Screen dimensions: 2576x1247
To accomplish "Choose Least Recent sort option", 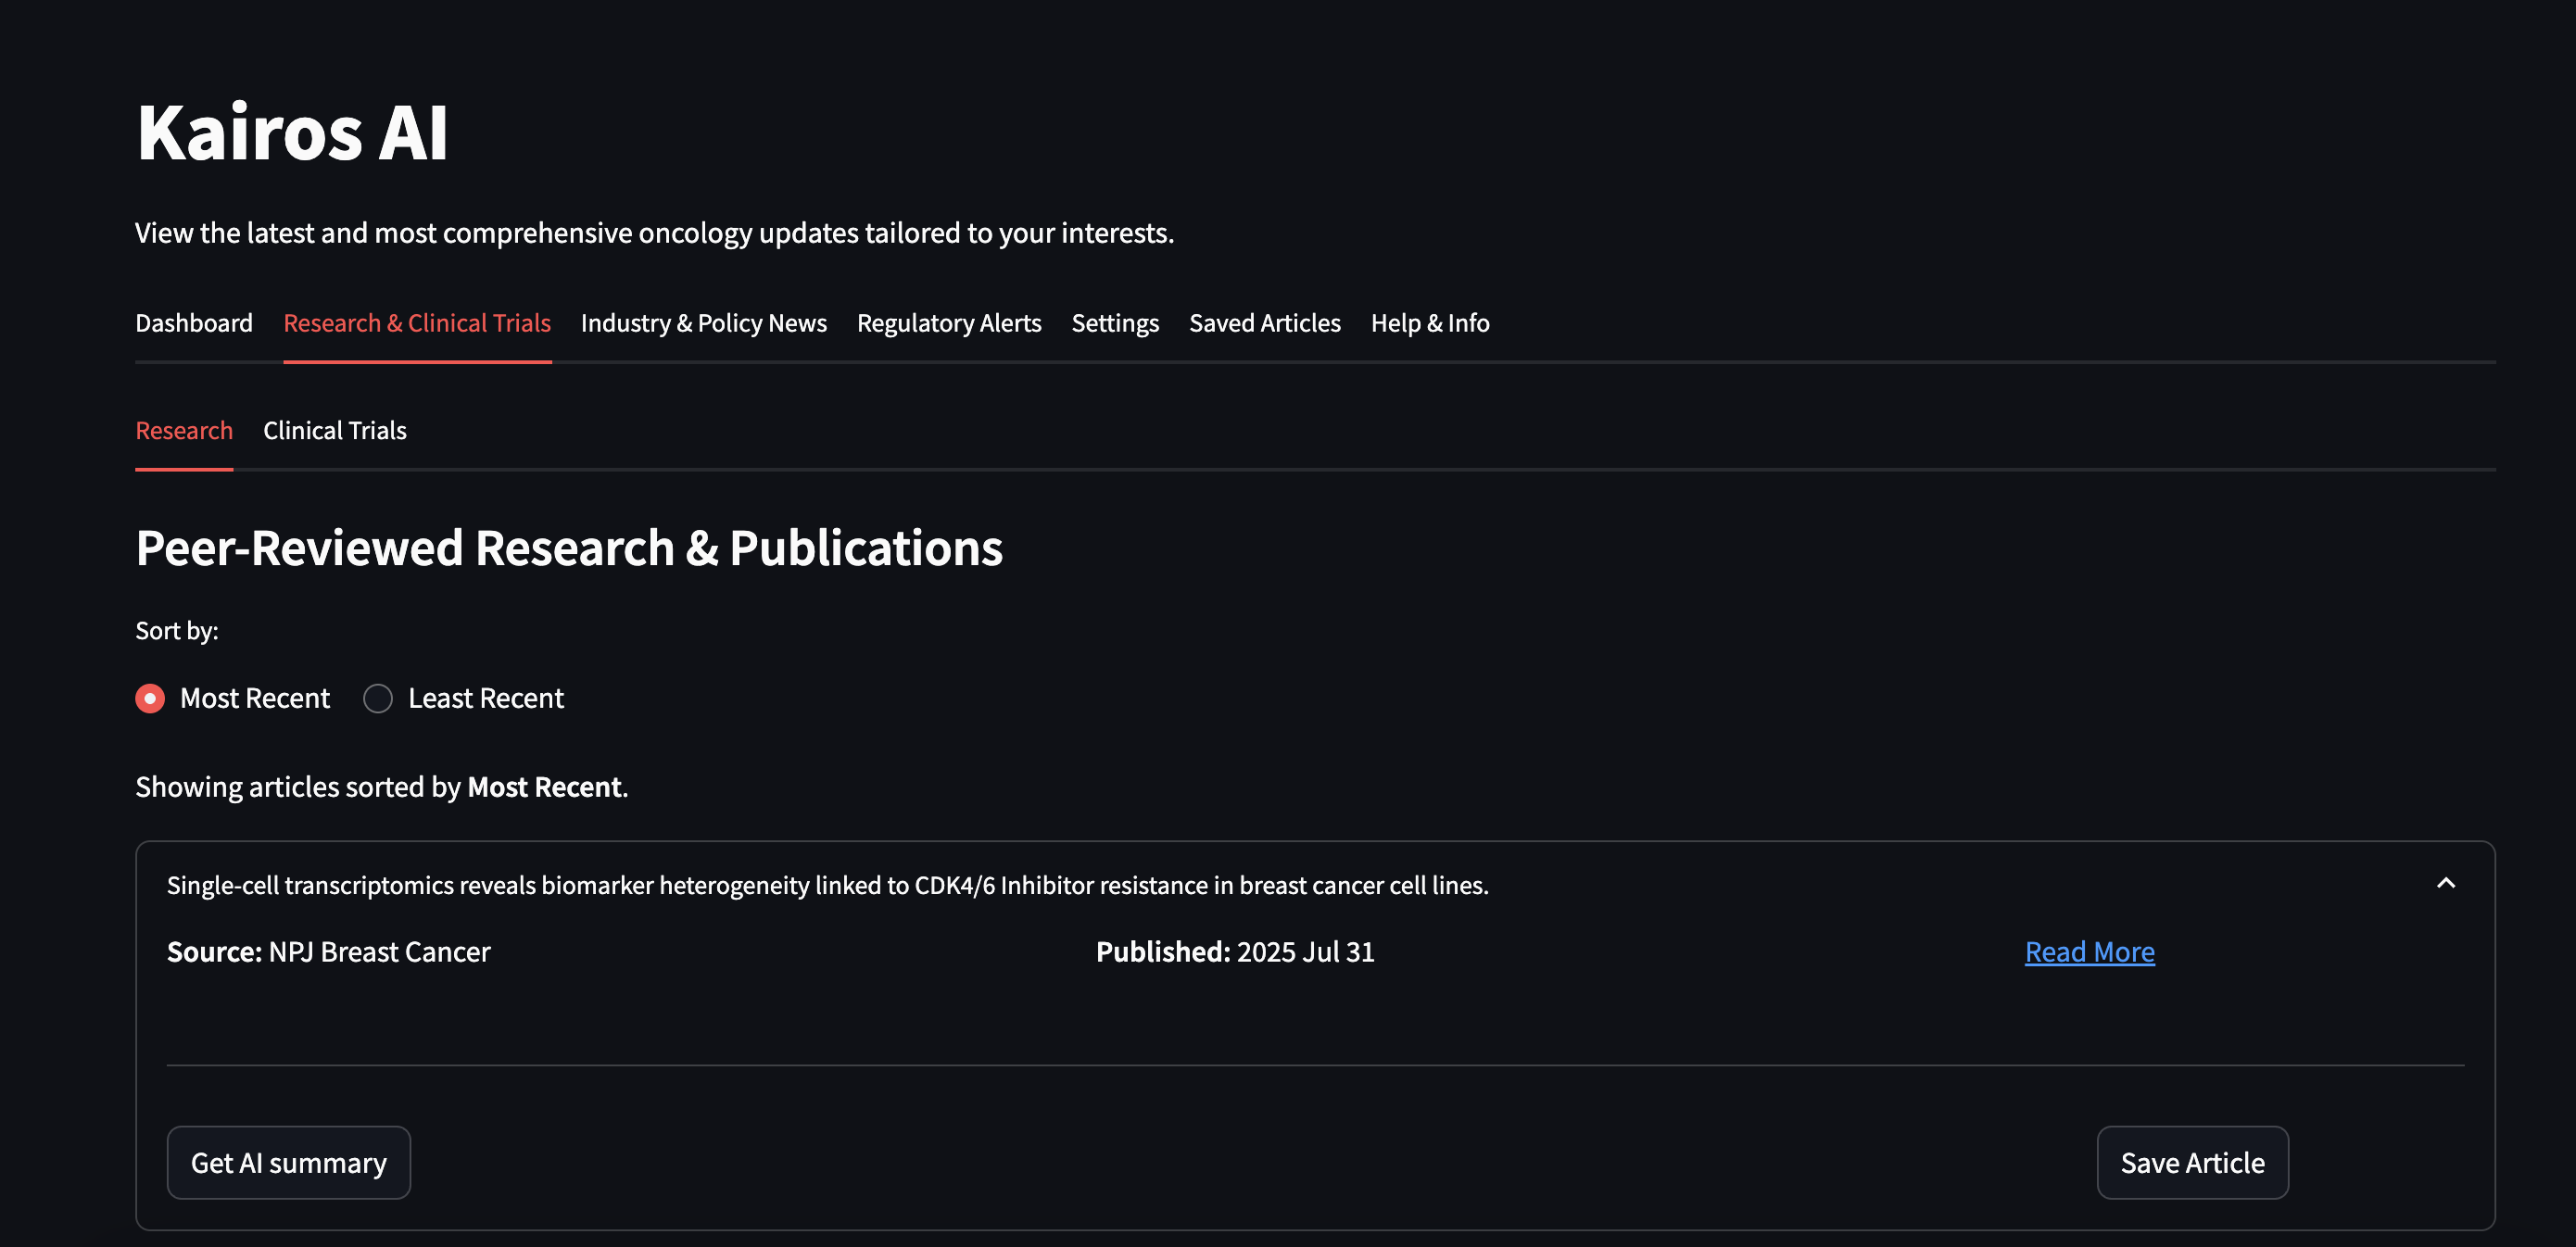I will point(464,698).
